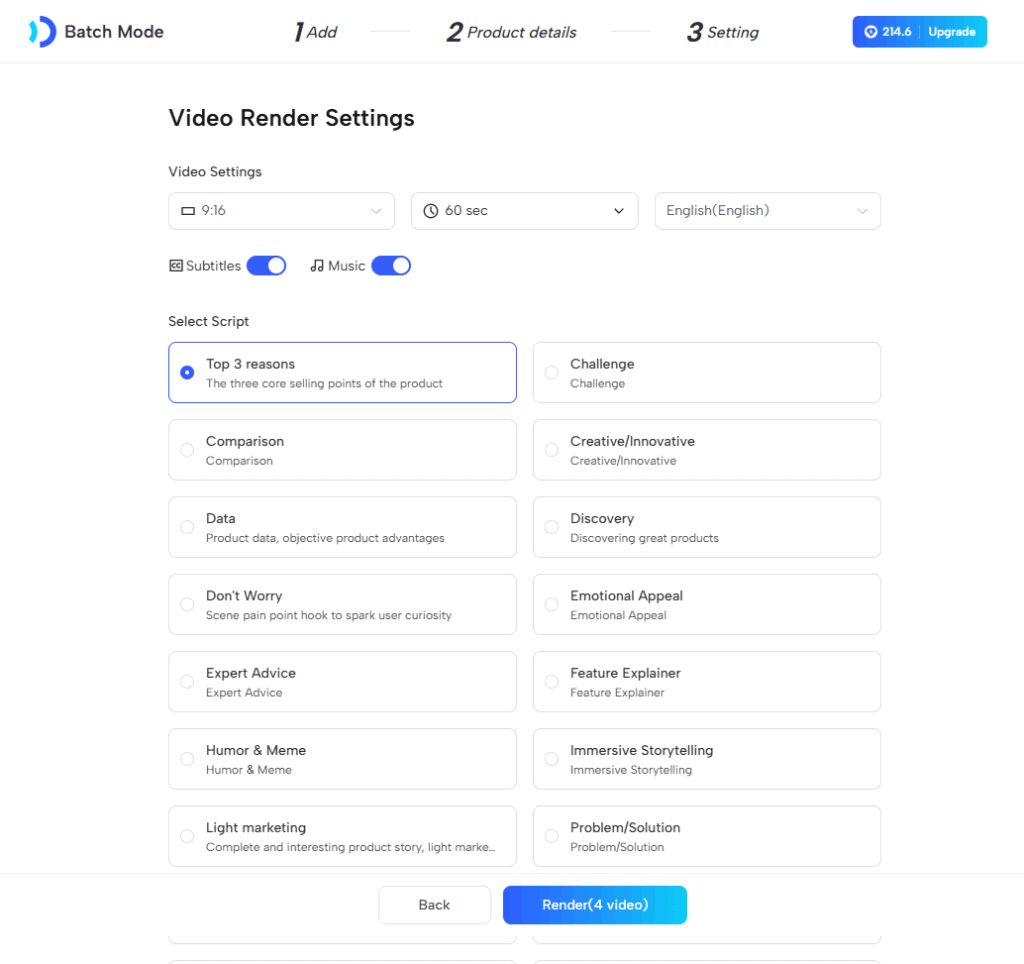Click the clock icon in duration selector
Viewport: 1024px width, 964px height.
[x=431, y=211]
